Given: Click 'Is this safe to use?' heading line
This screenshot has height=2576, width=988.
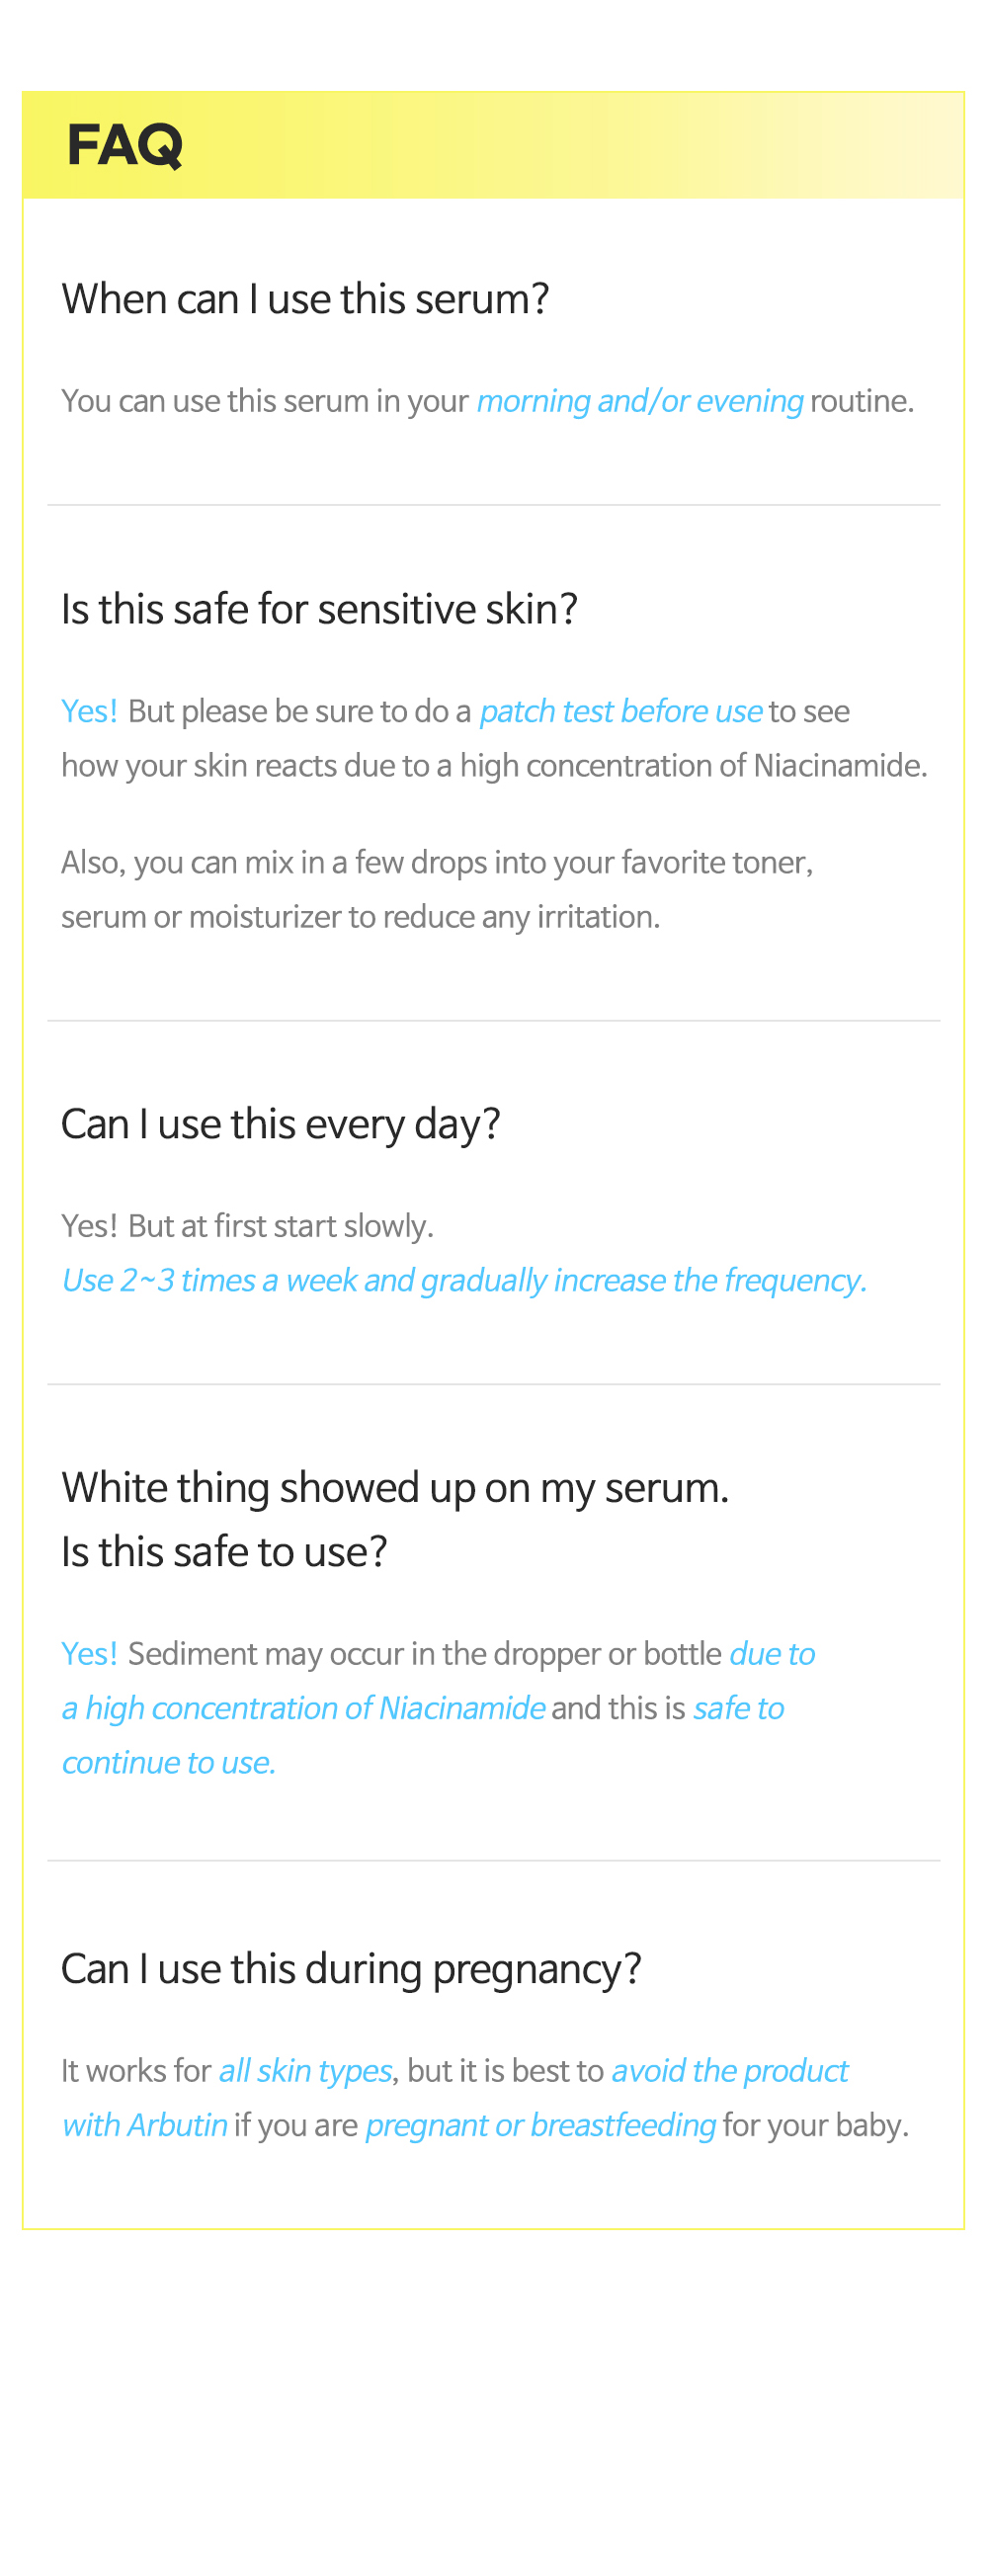Looking at the screenshot, I should (224, 1552).
